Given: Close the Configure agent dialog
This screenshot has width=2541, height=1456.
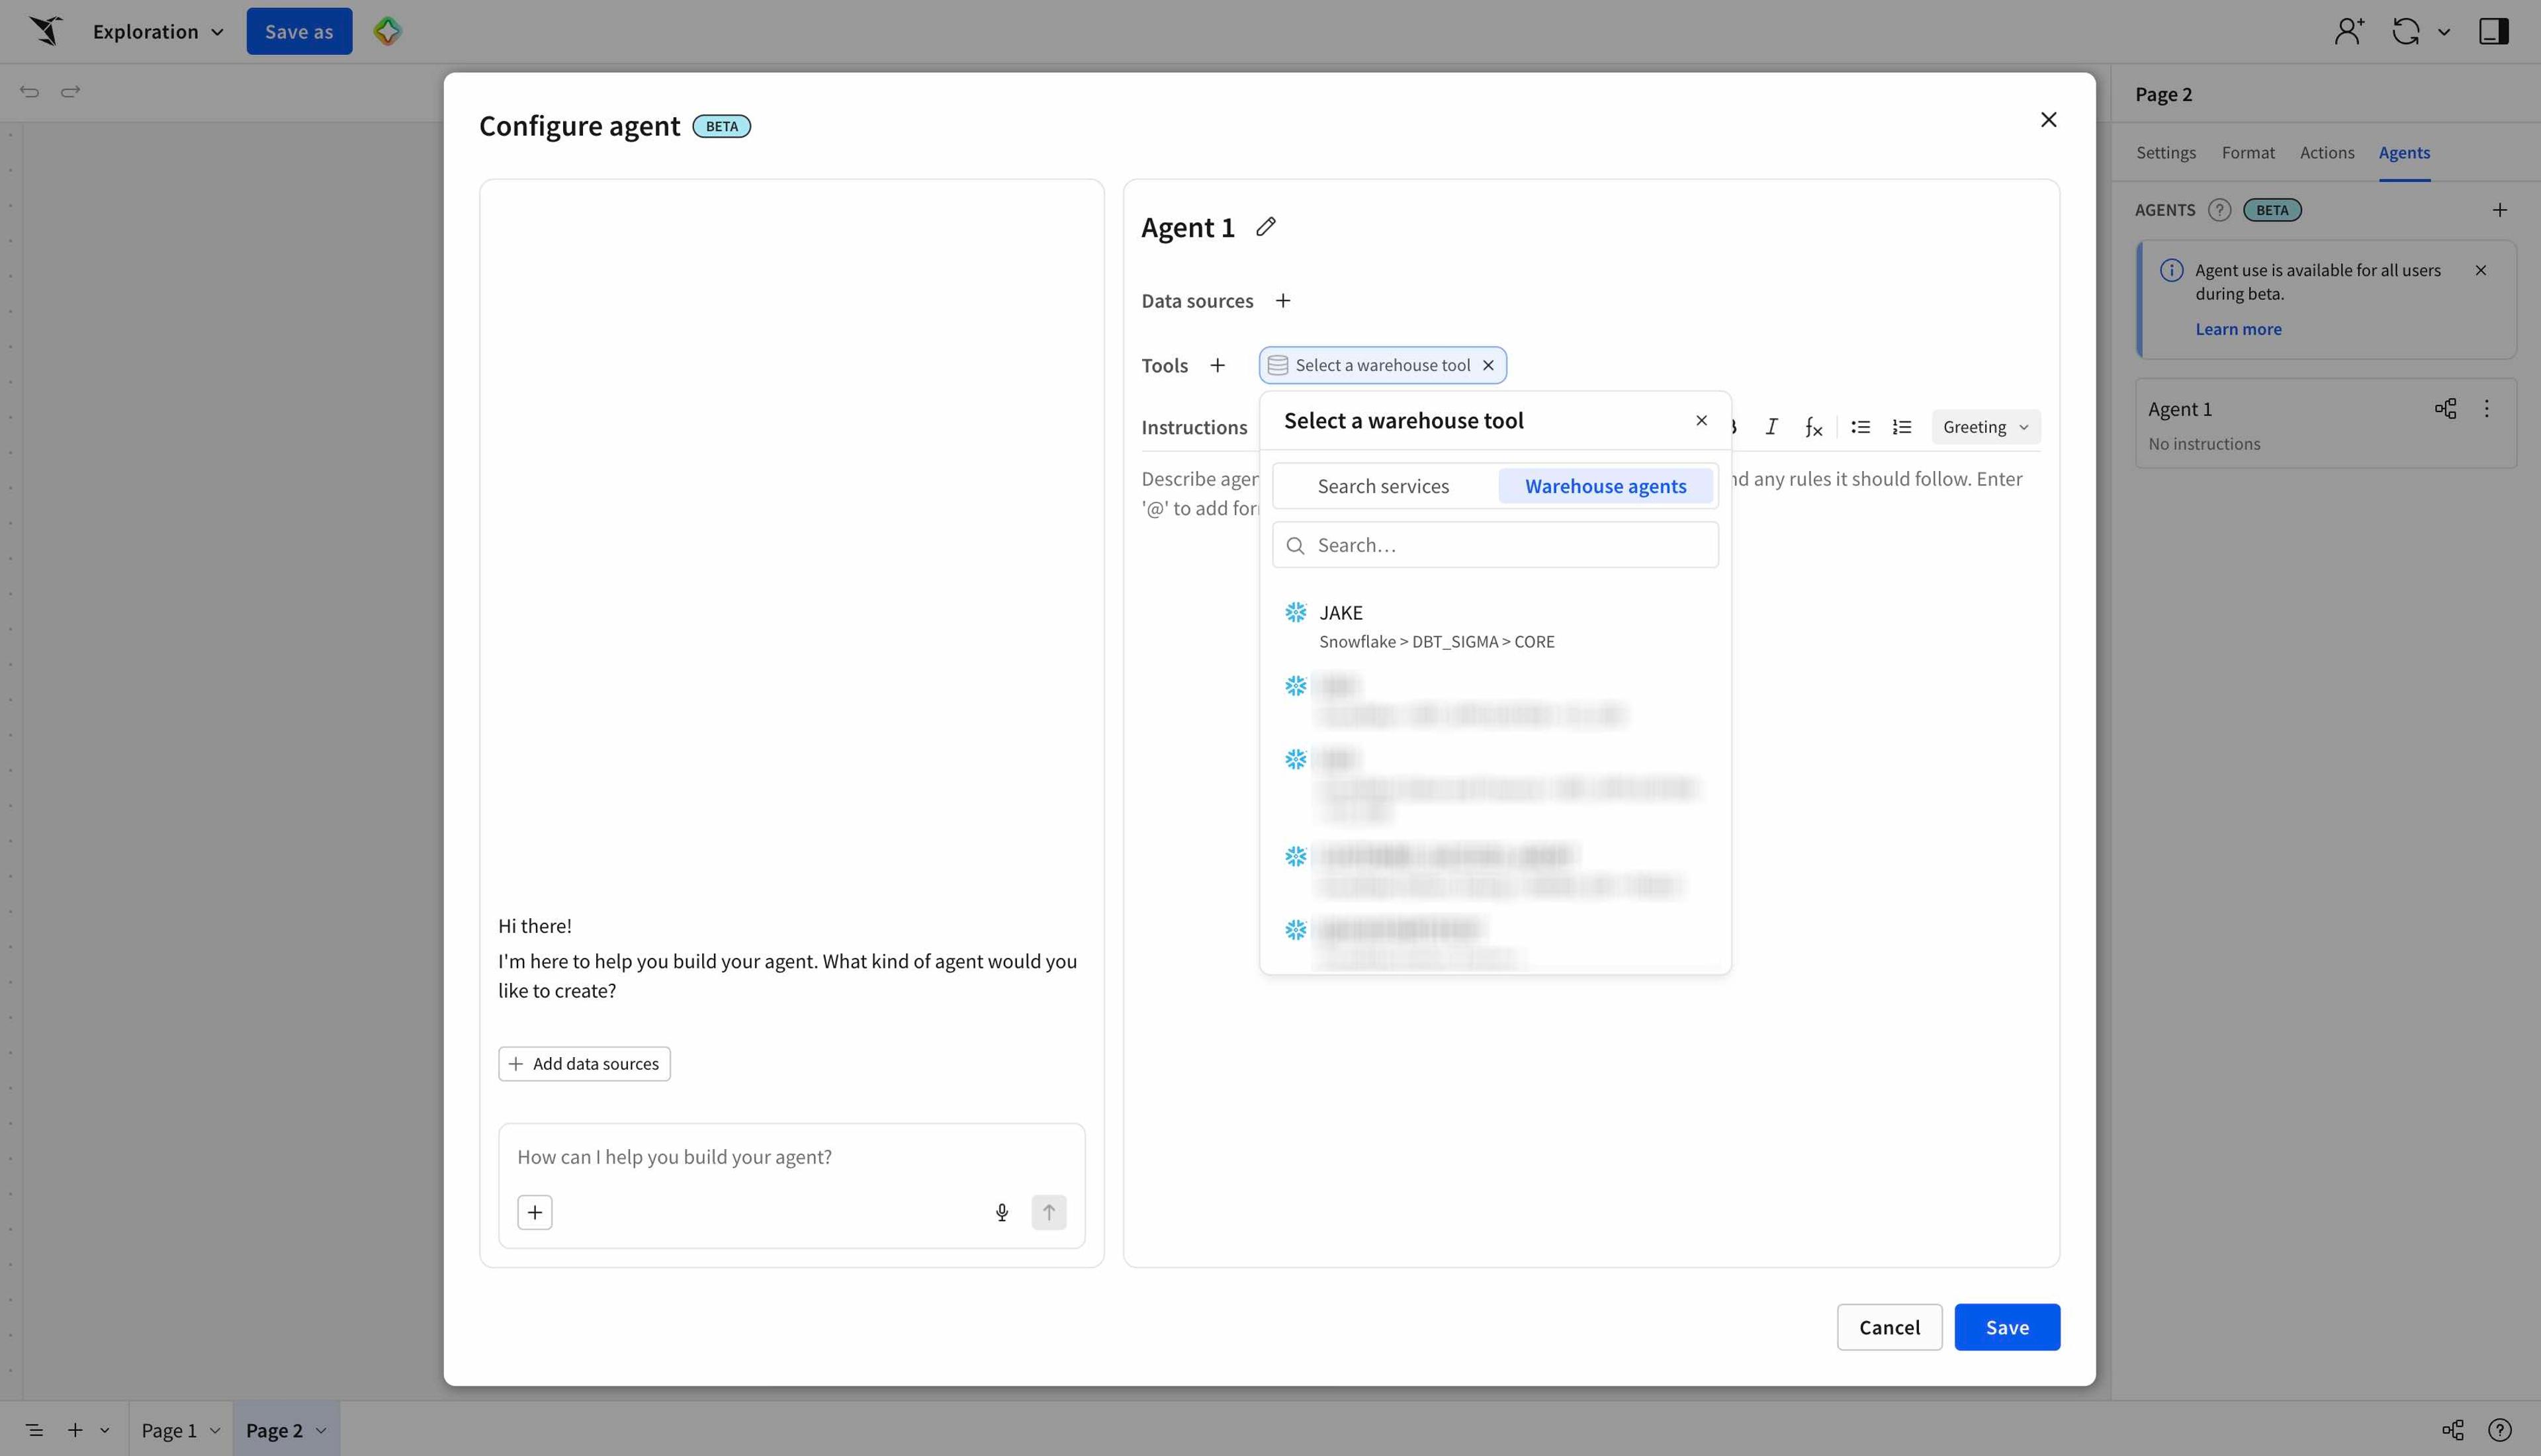Looking at the screenshot, I should point(2048,120).
